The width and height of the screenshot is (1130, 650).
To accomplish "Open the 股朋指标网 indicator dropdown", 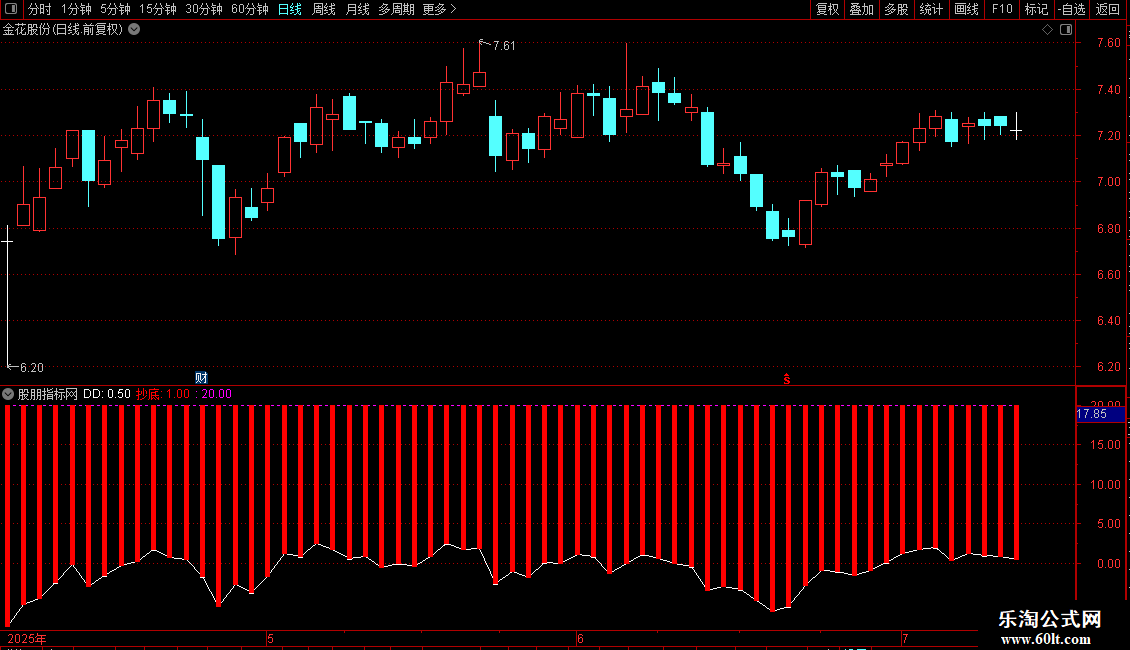I will [x=8, y=394].
